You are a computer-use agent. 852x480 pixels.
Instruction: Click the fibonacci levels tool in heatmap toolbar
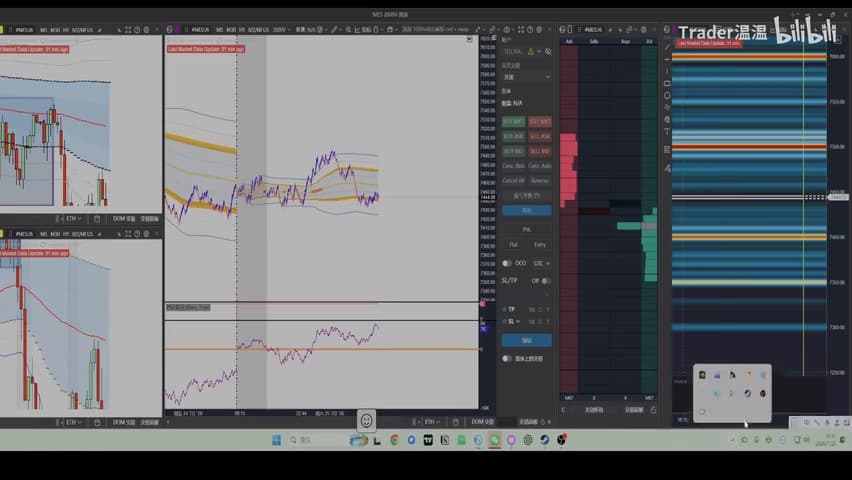pyautogui.click(x=667, y=149)
